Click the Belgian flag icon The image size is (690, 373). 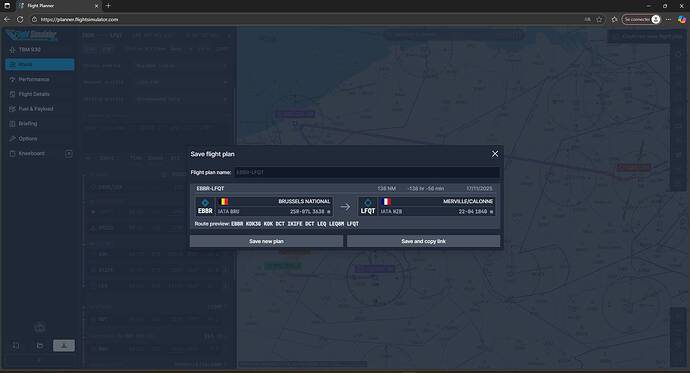pyautogui.click(x=224, y=201)
